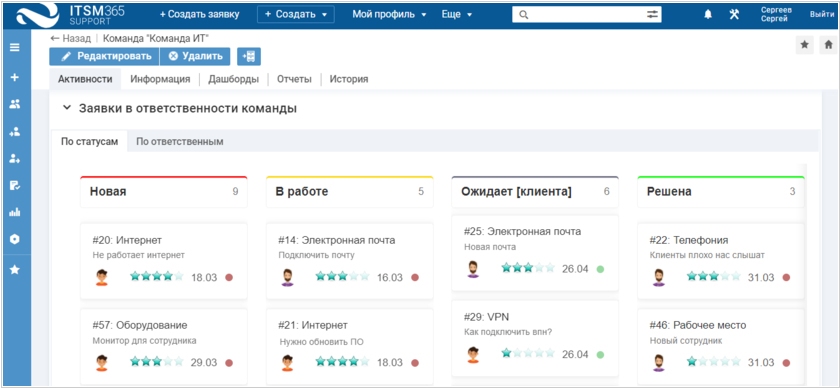
Task: Open the Сергеев Сергей user profile link
Action: (x=775, y=14)
